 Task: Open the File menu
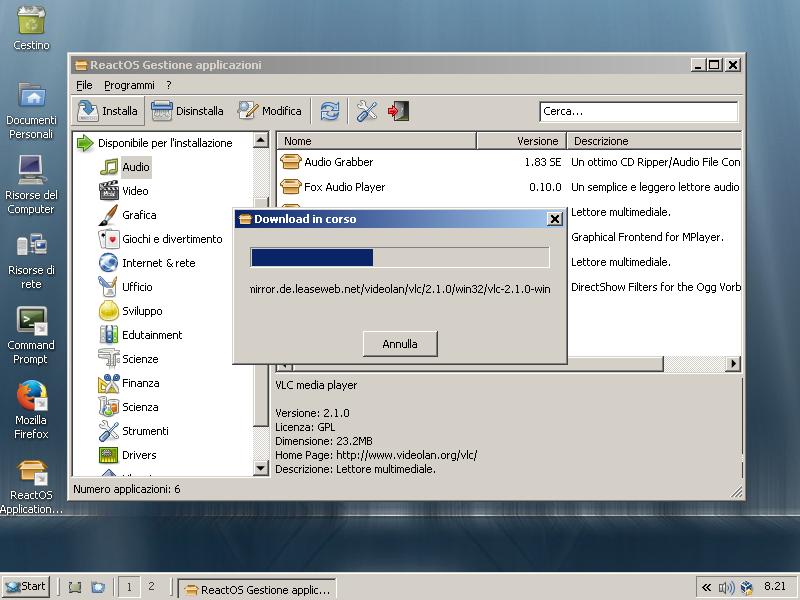click(84, 85)
